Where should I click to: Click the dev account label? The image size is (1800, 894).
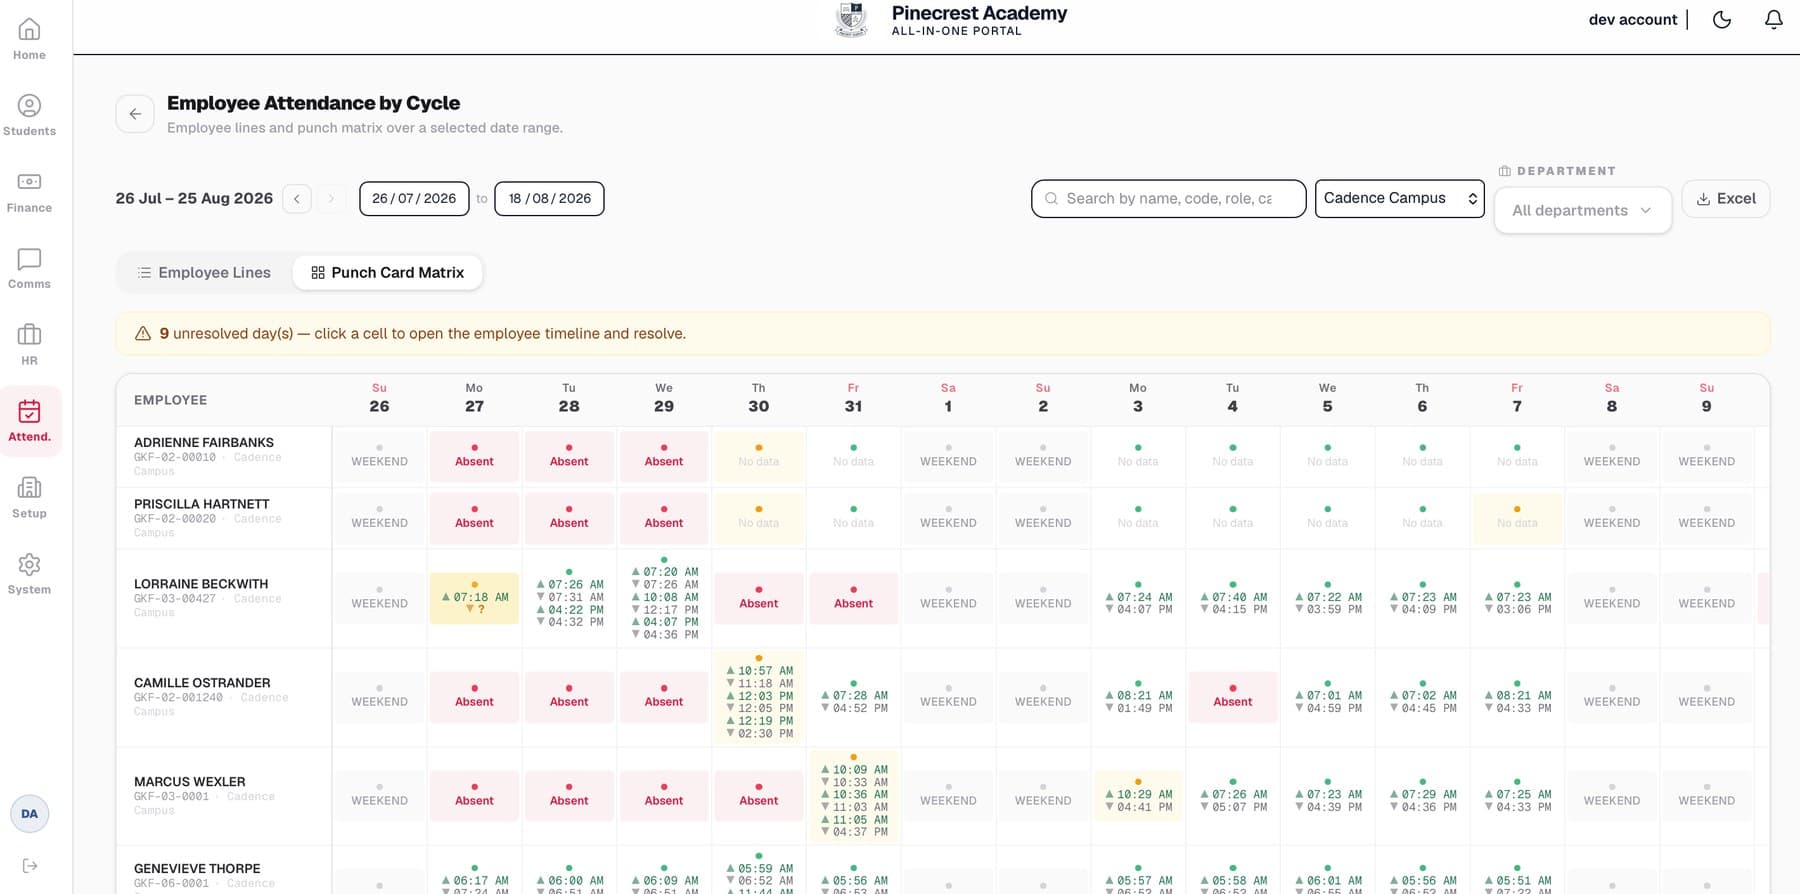point(1633,19)
